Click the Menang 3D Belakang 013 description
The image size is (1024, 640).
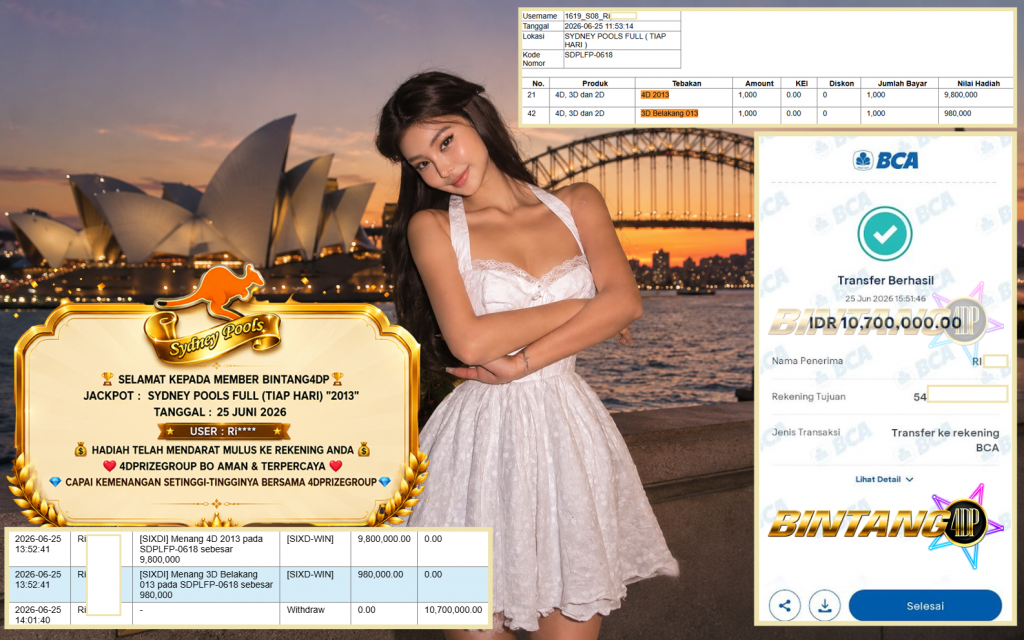pos(206,584)
